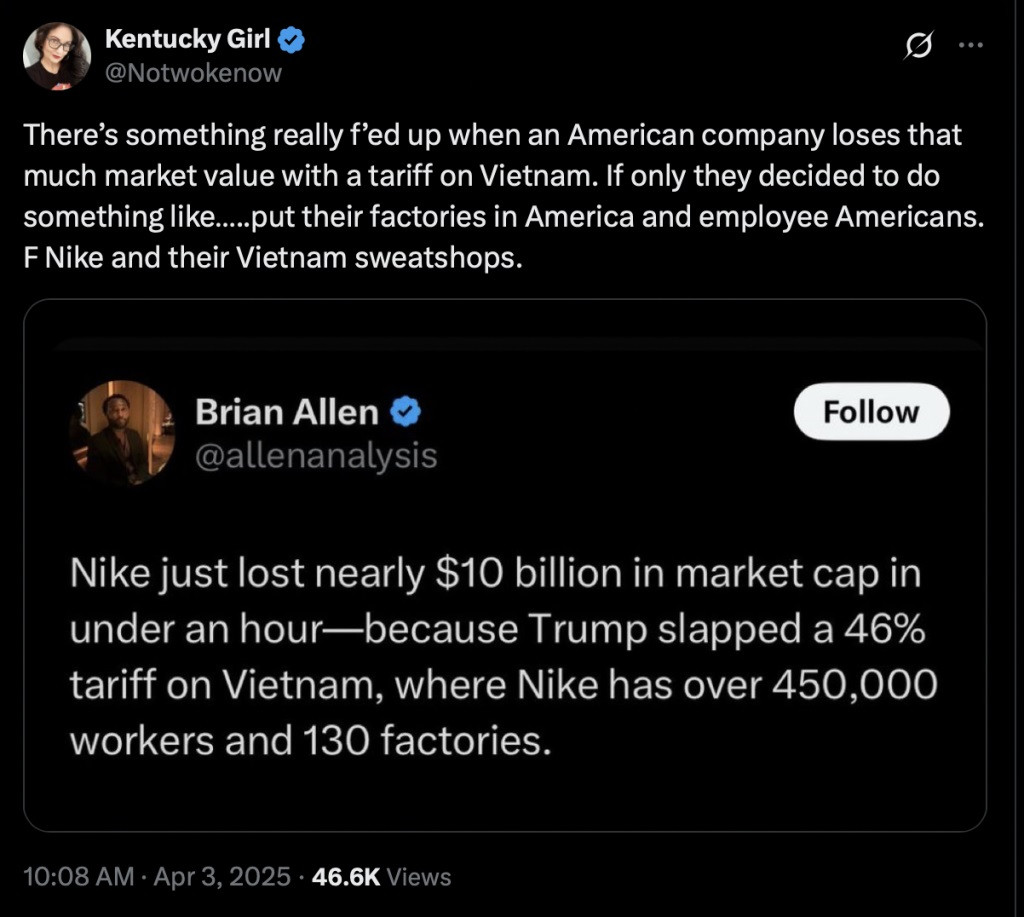Go to the @allenanalysis handle
Viewport: 1024px width, 917px height.
coord(316,456)
